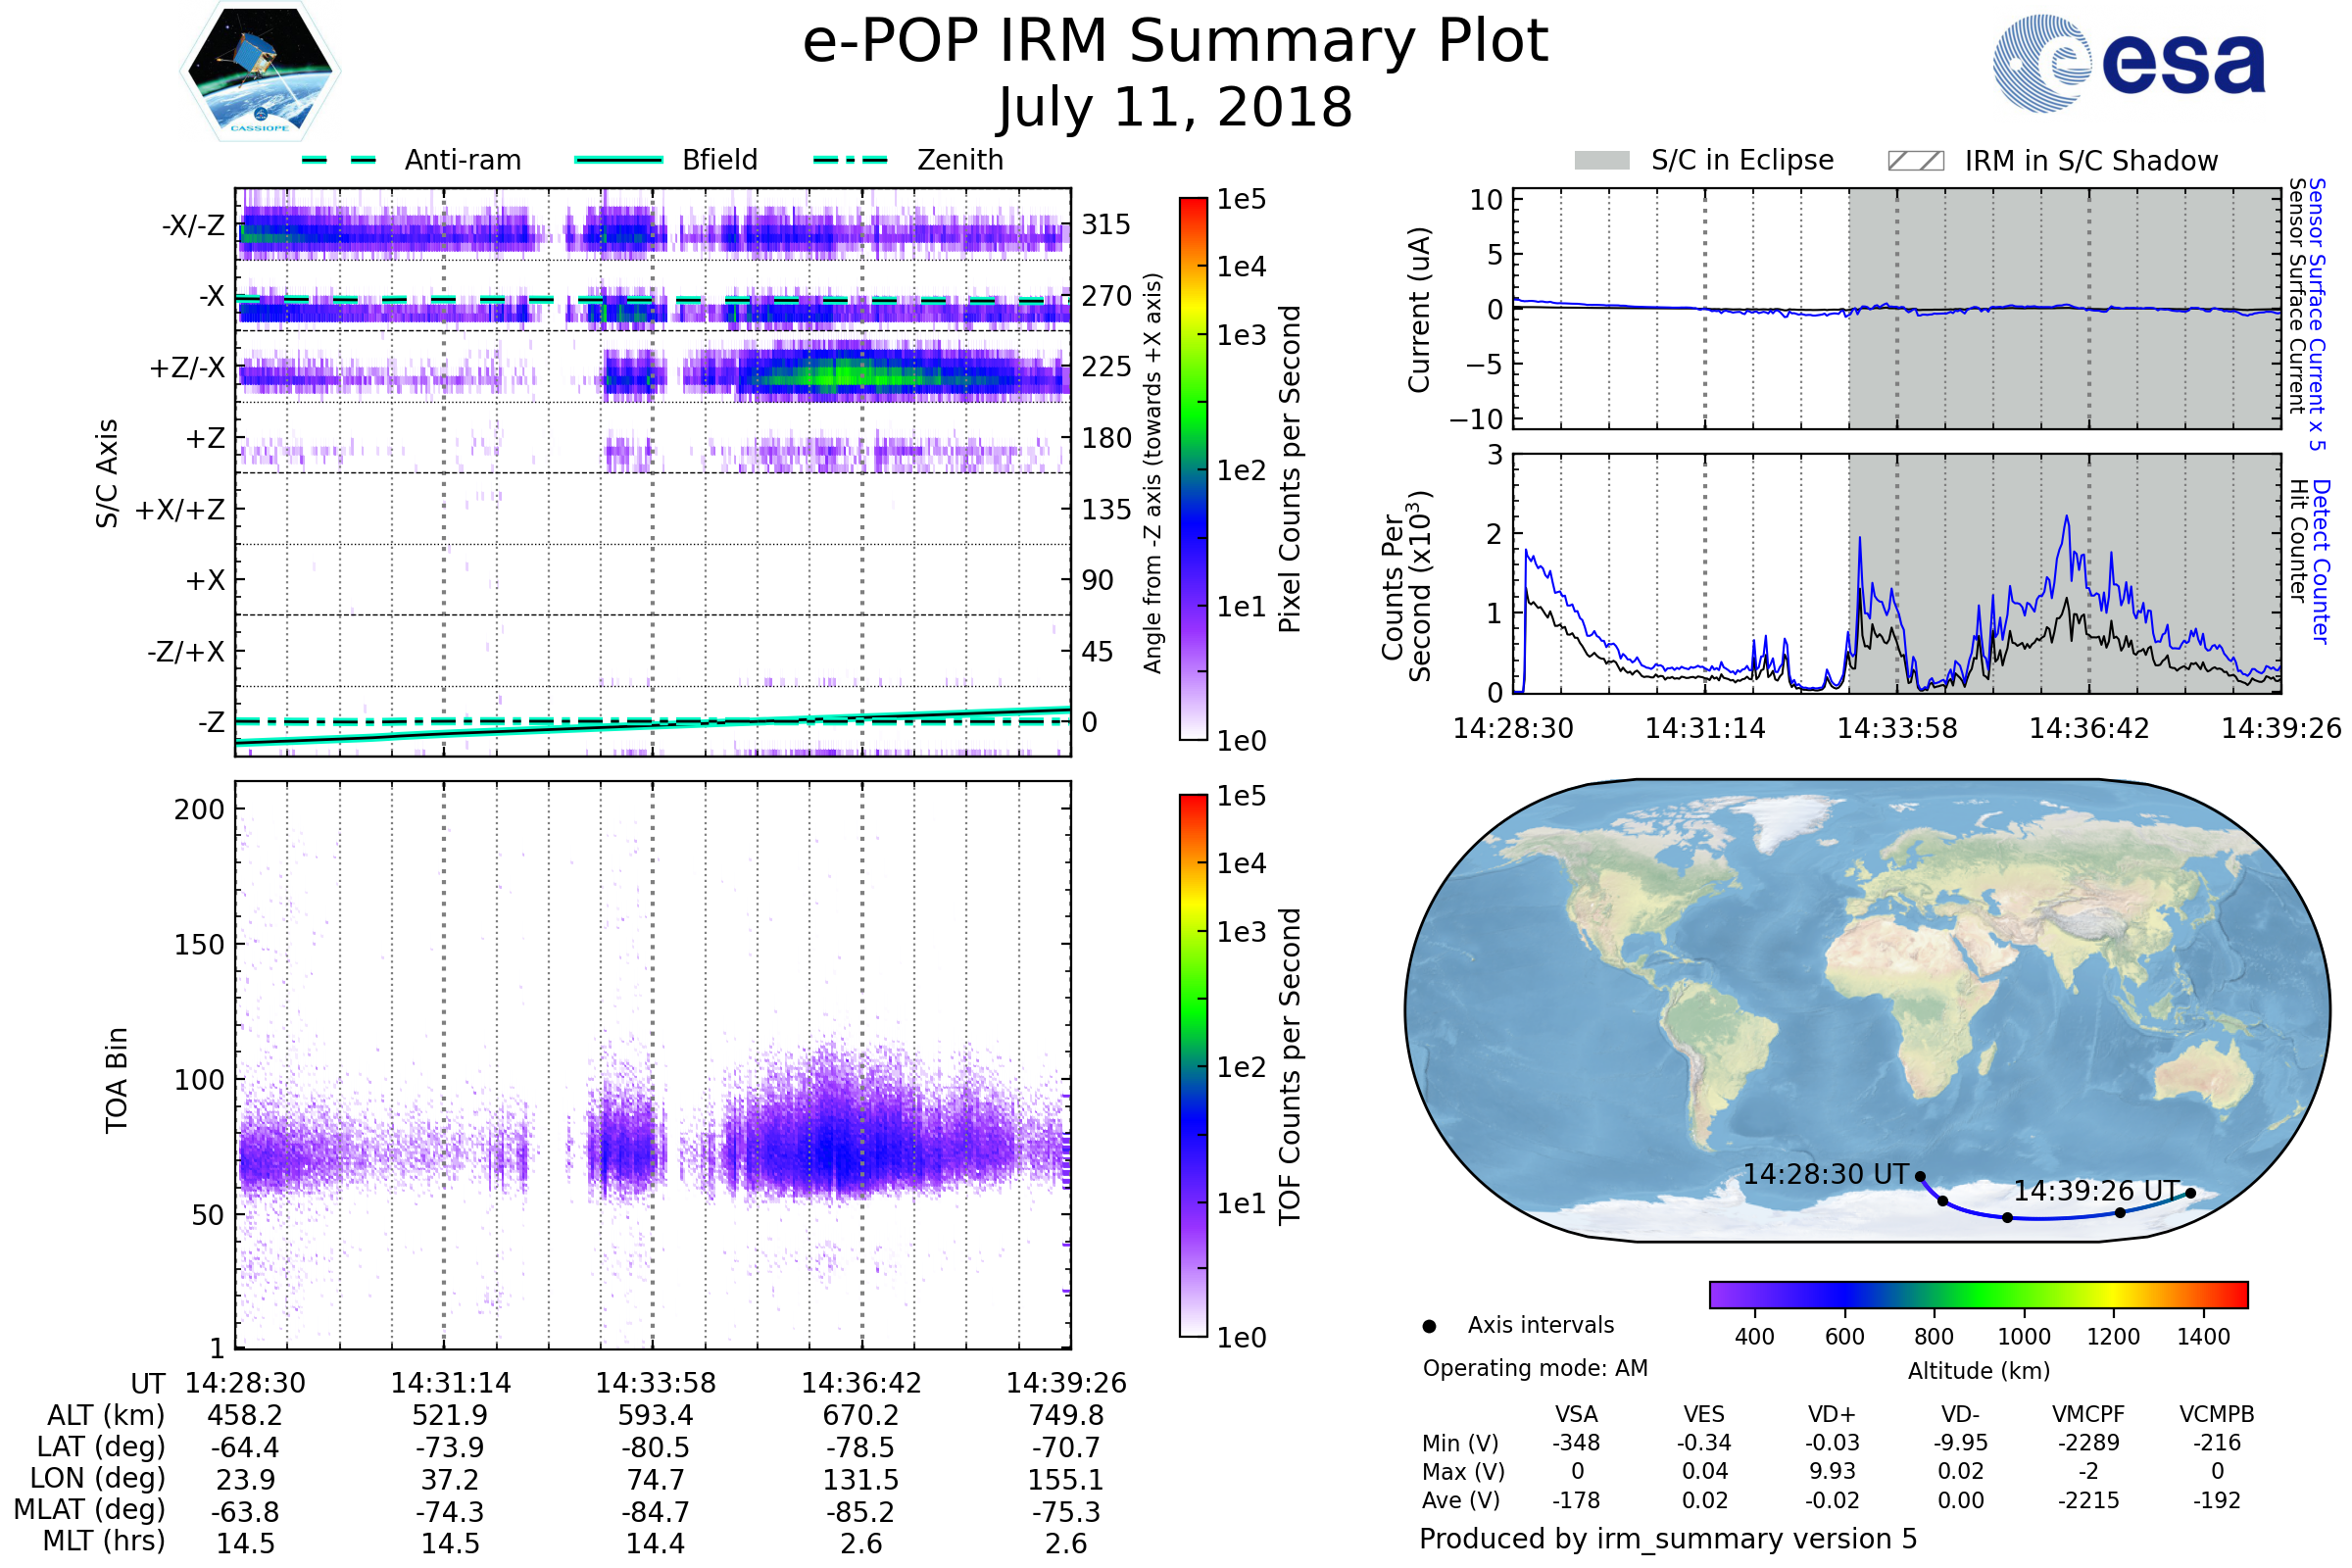Click the CASSIOPE mission hexagon logo
This screenshot has width=2352, height=1568.
pos(260,72)
